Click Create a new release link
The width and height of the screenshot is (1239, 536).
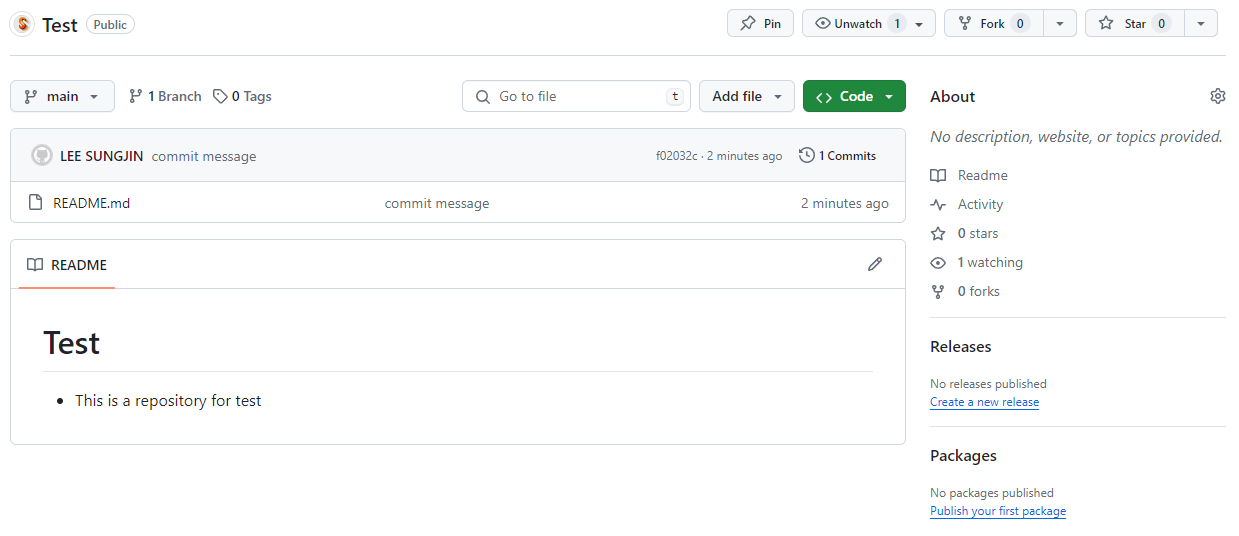[x=984, y=402]
